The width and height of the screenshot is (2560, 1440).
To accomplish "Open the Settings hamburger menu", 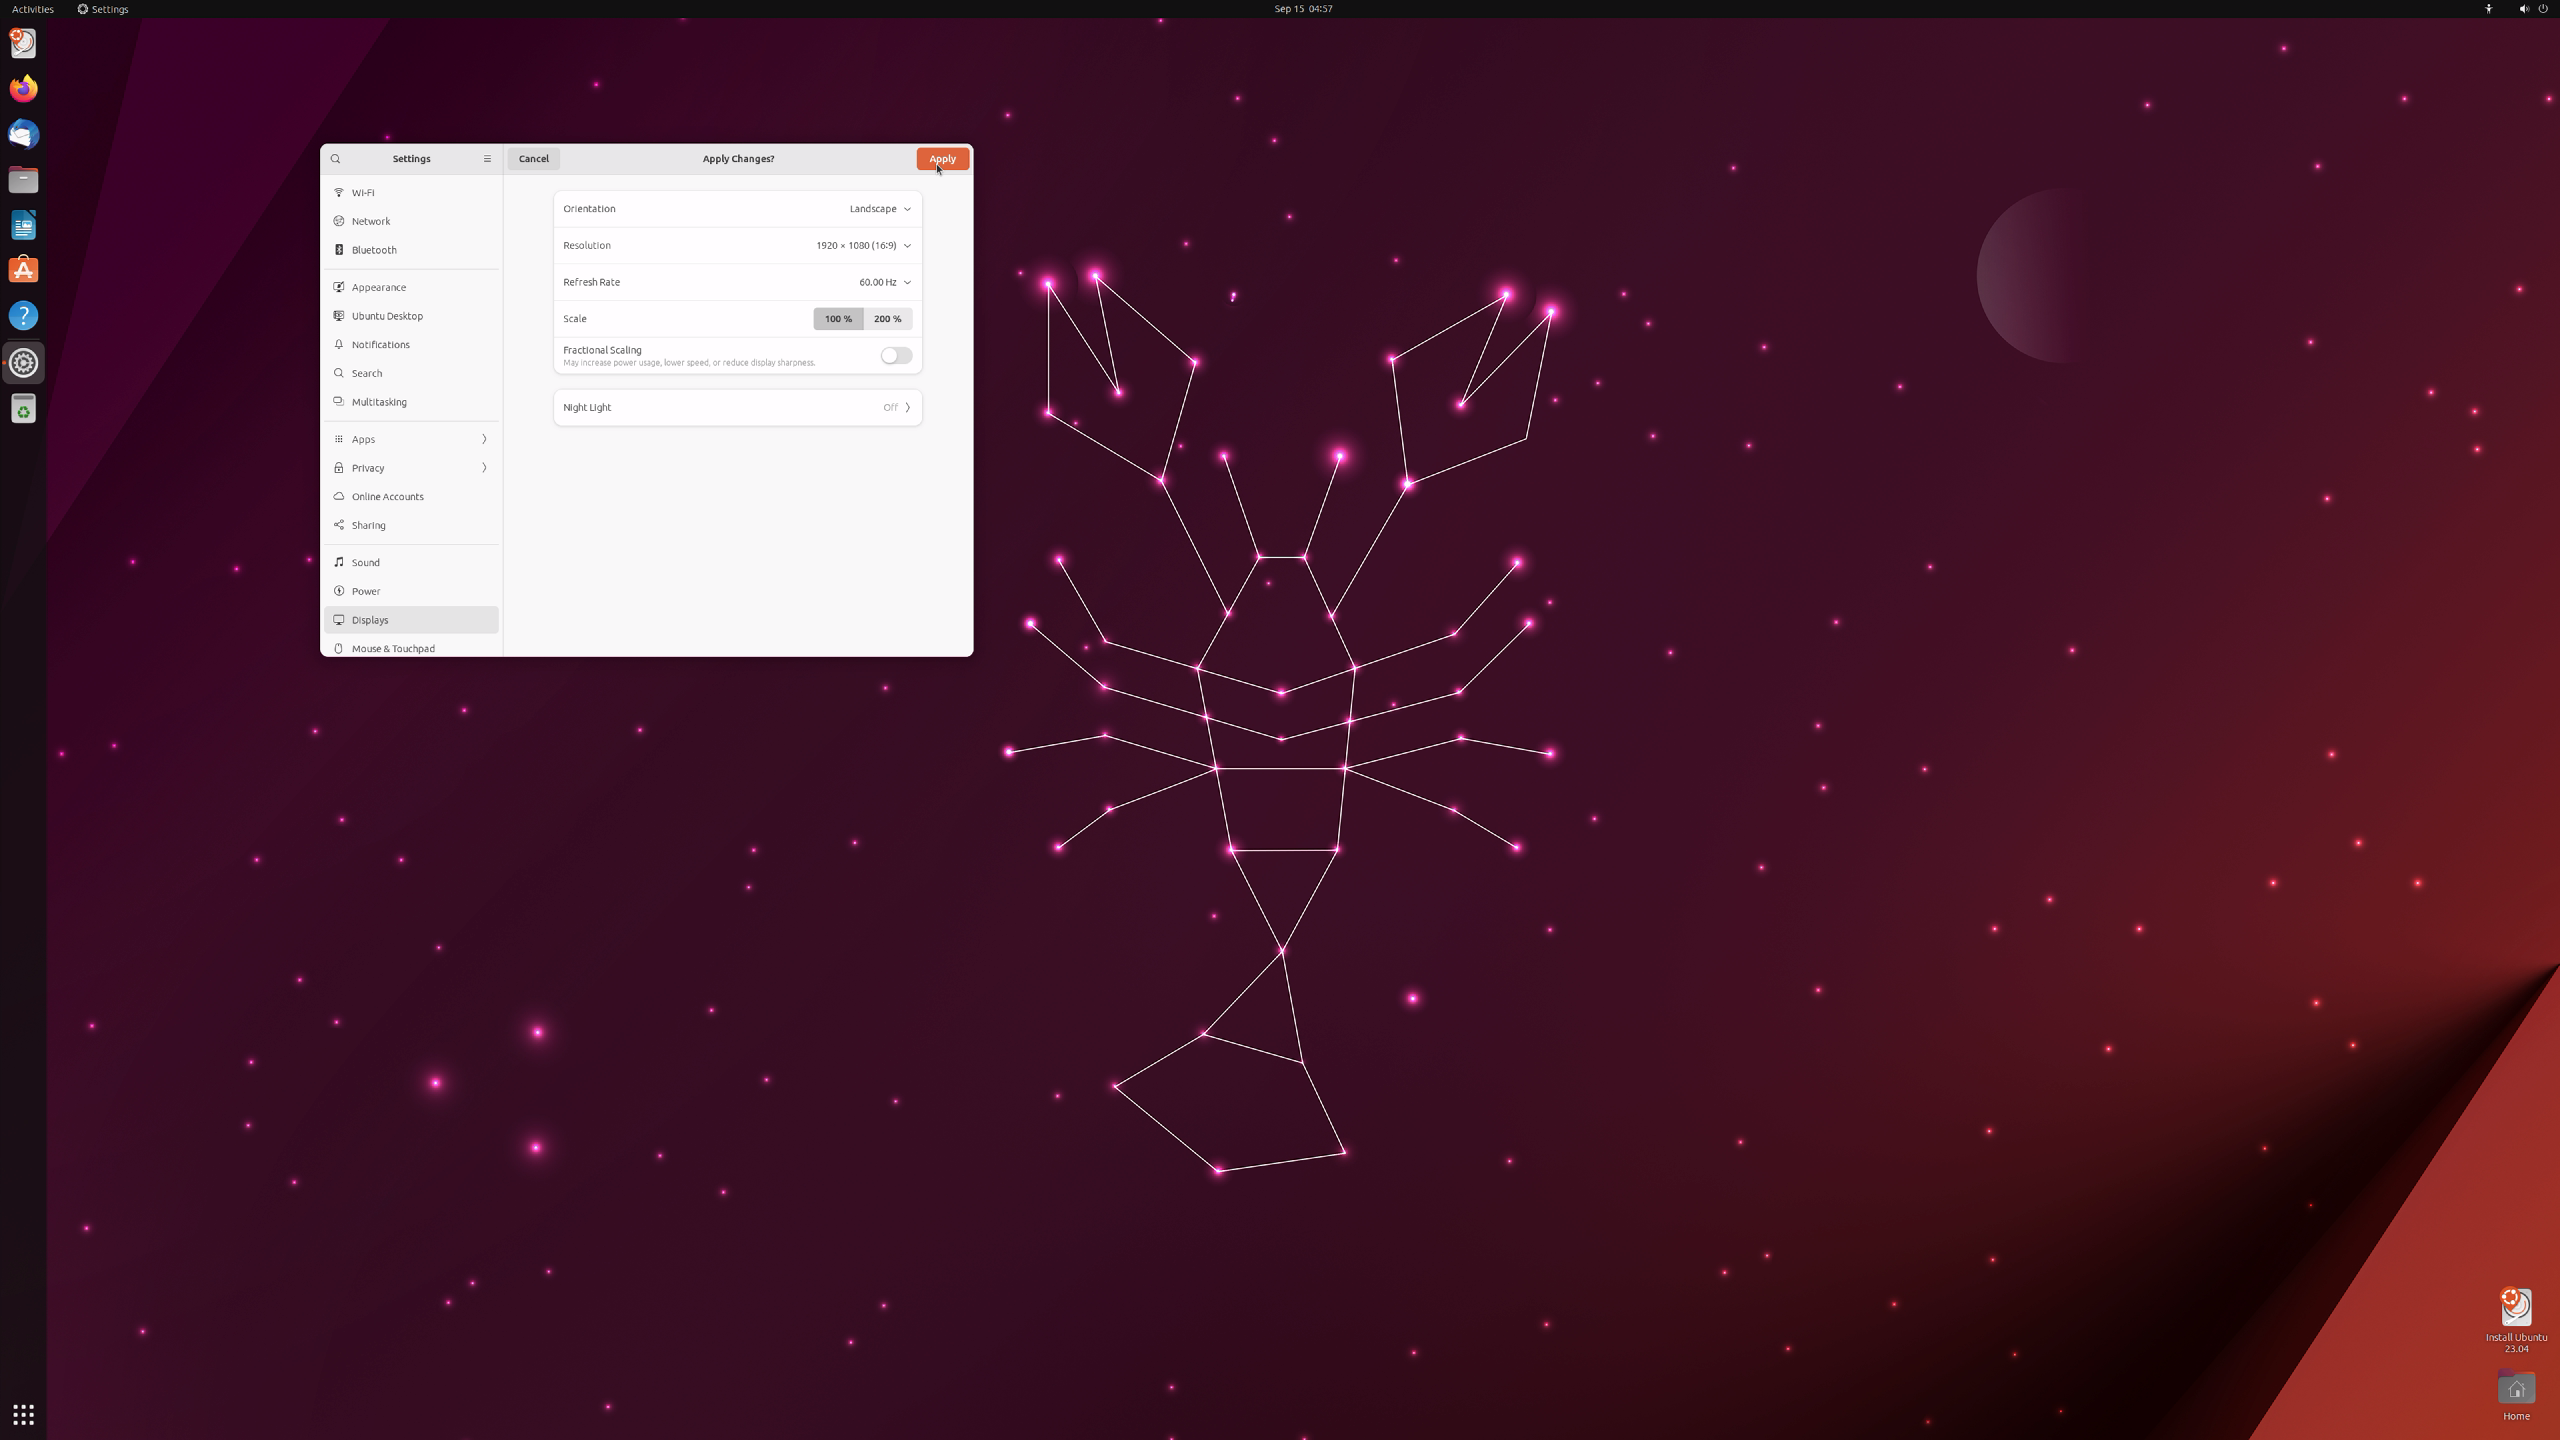I will [487, 159].
